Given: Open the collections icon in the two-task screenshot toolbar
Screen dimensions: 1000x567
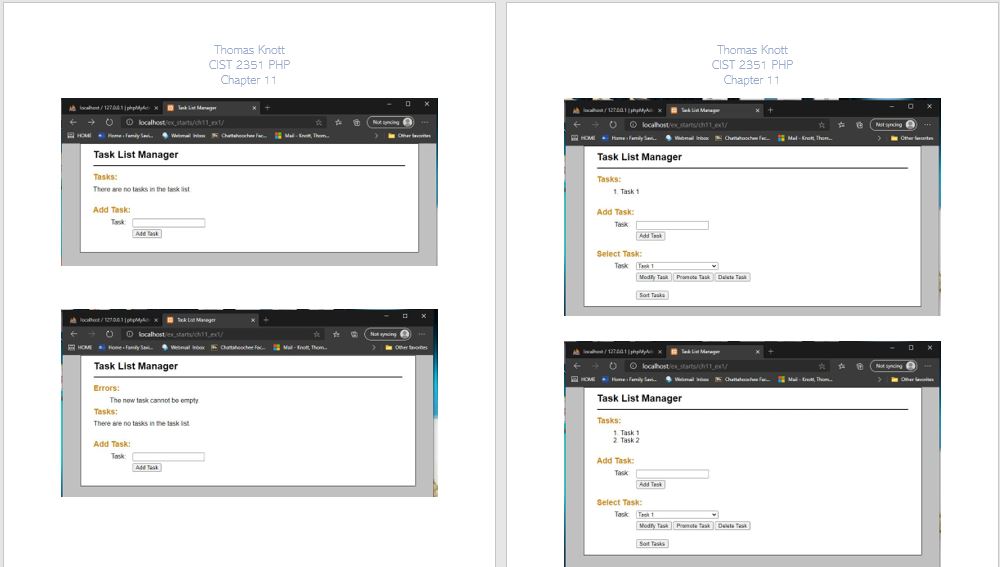Looking at the screenshot, I should point(860,366).
